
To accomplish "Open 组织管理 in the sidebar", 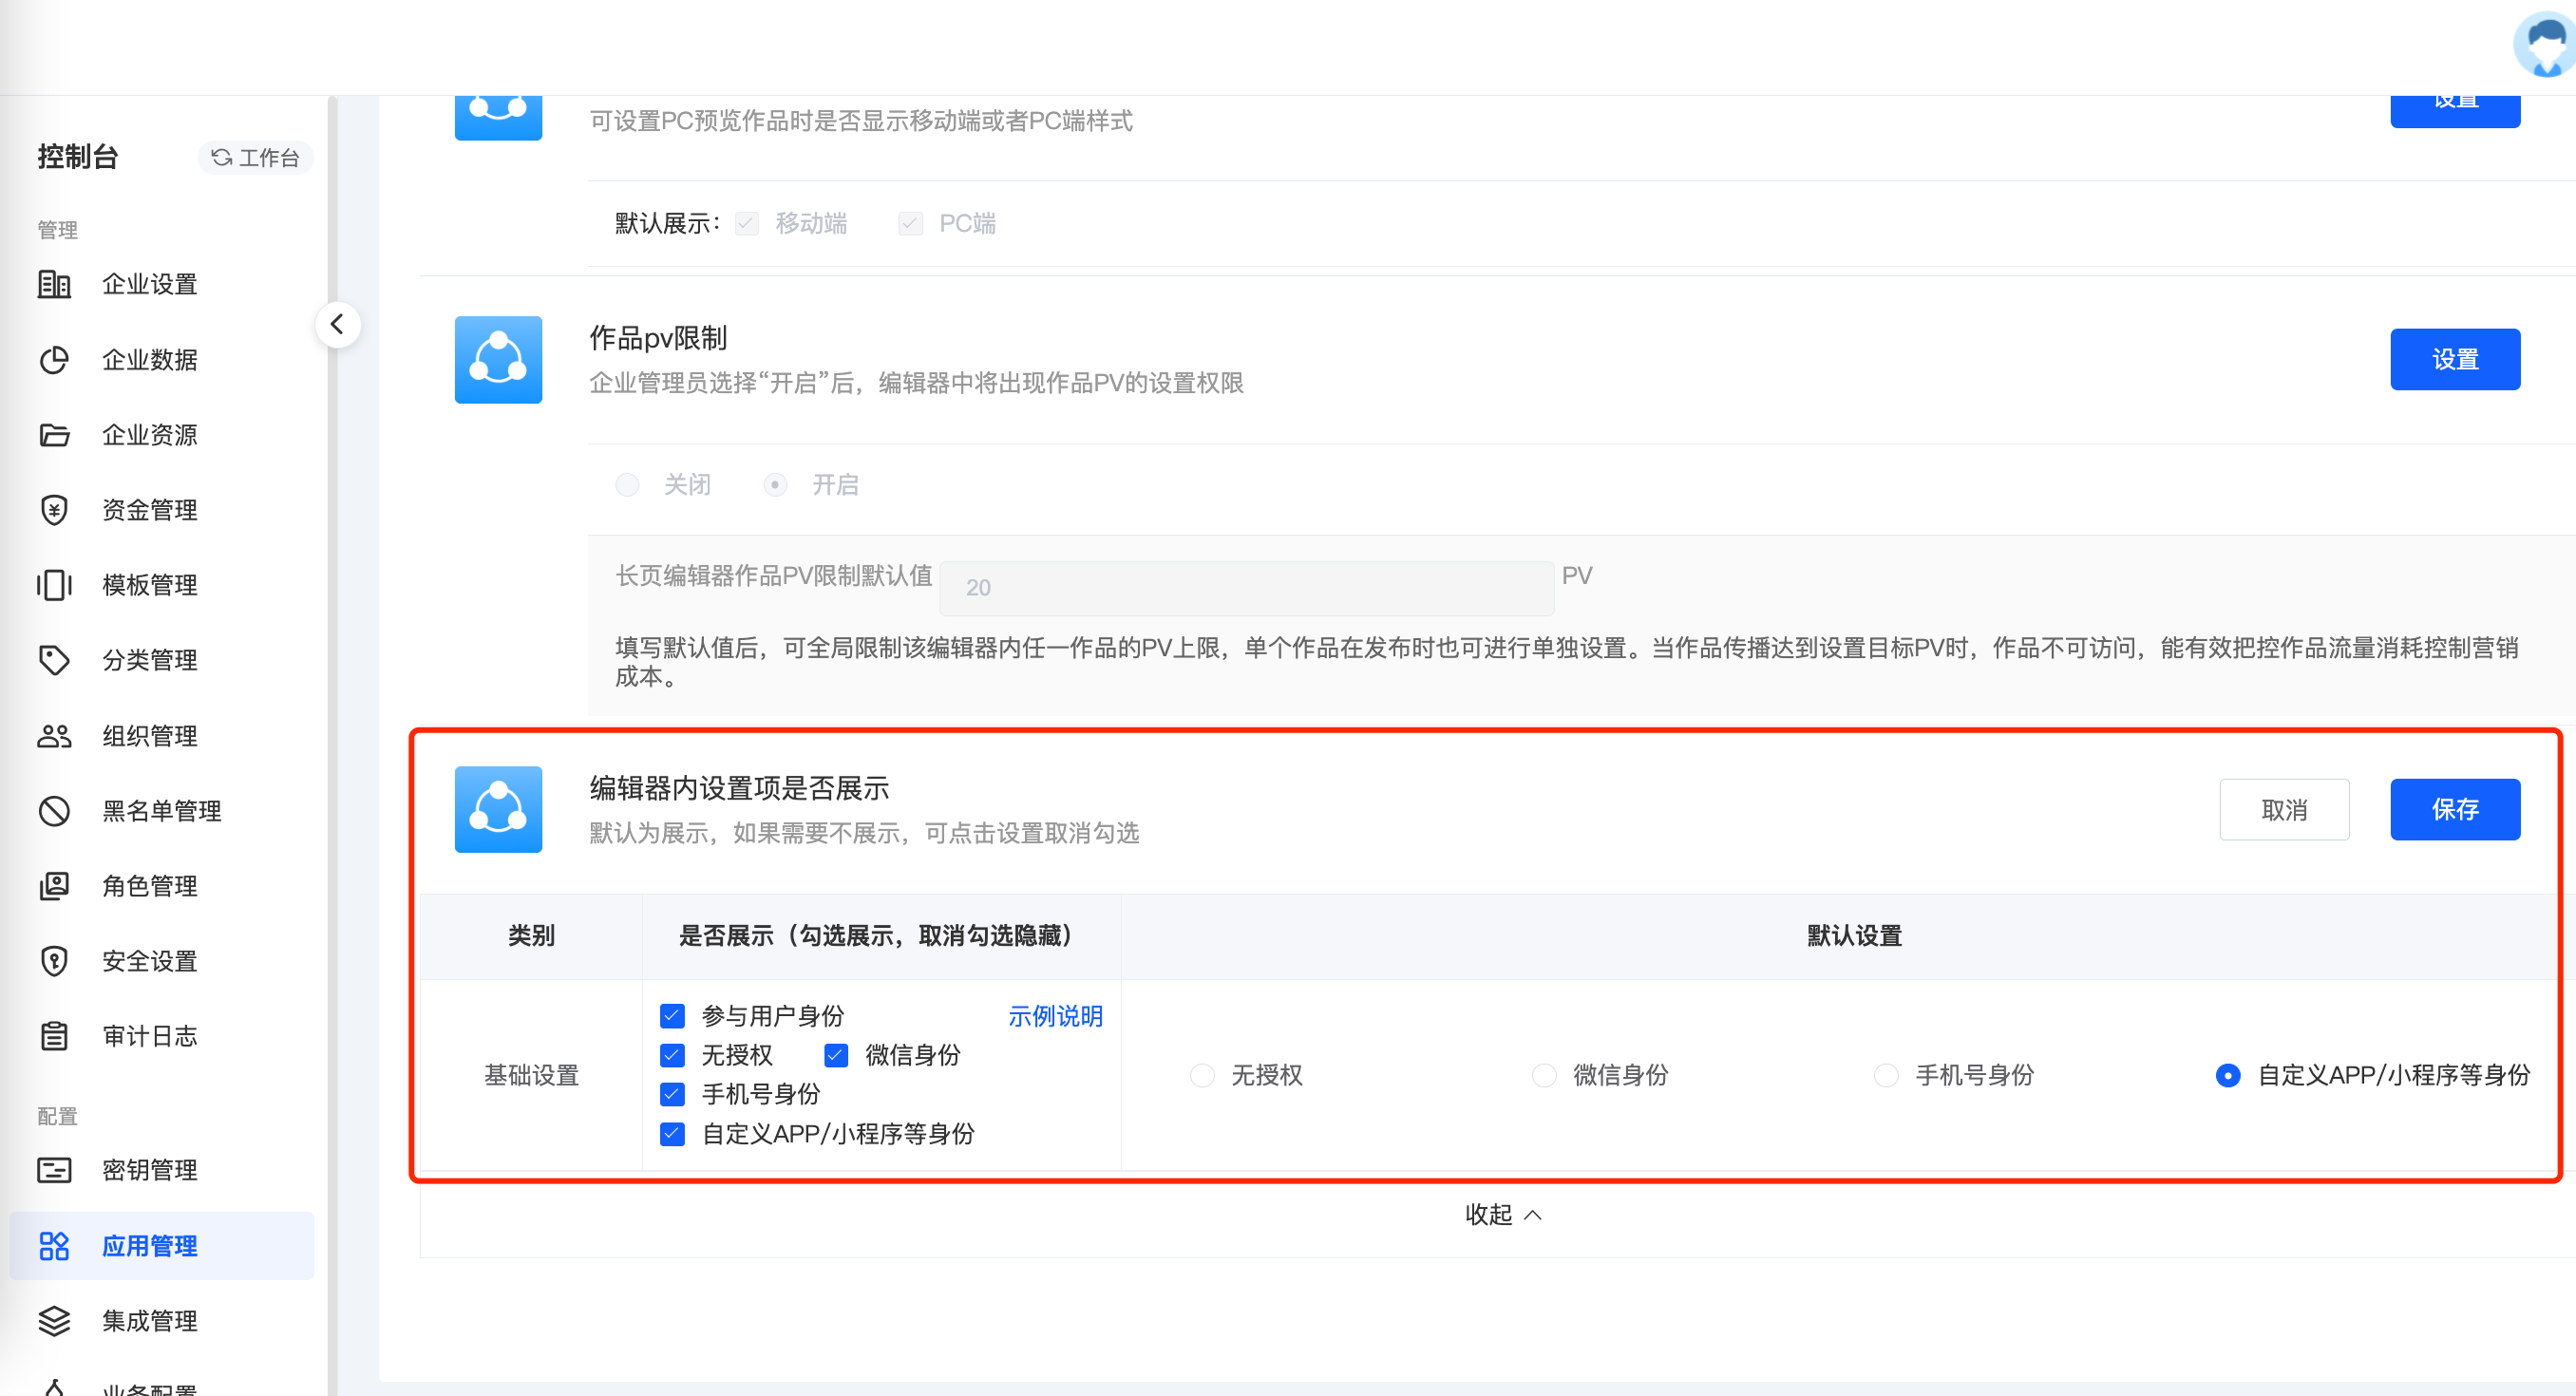I will pyautogui.click(x=150, y=736).
